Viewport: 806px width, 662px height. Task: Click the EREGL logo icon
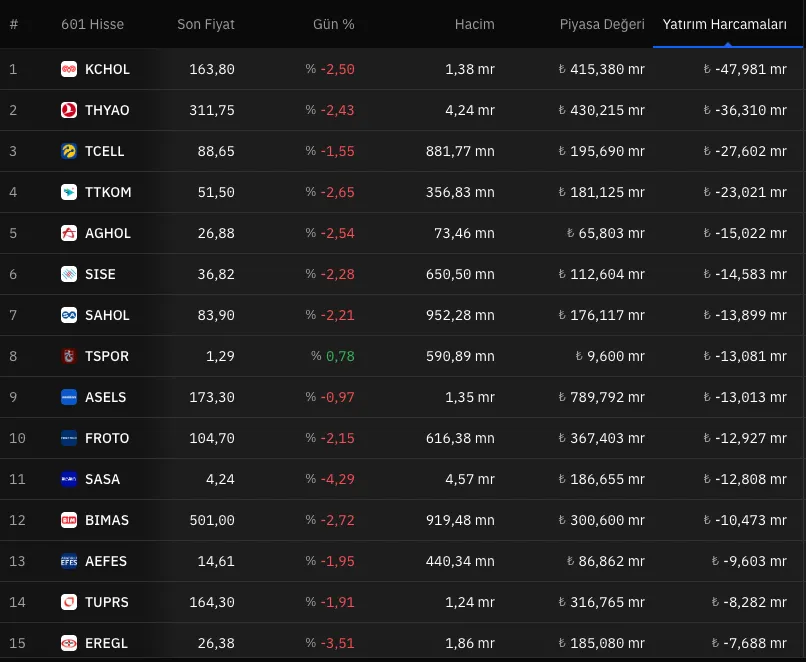coord(69,643)
